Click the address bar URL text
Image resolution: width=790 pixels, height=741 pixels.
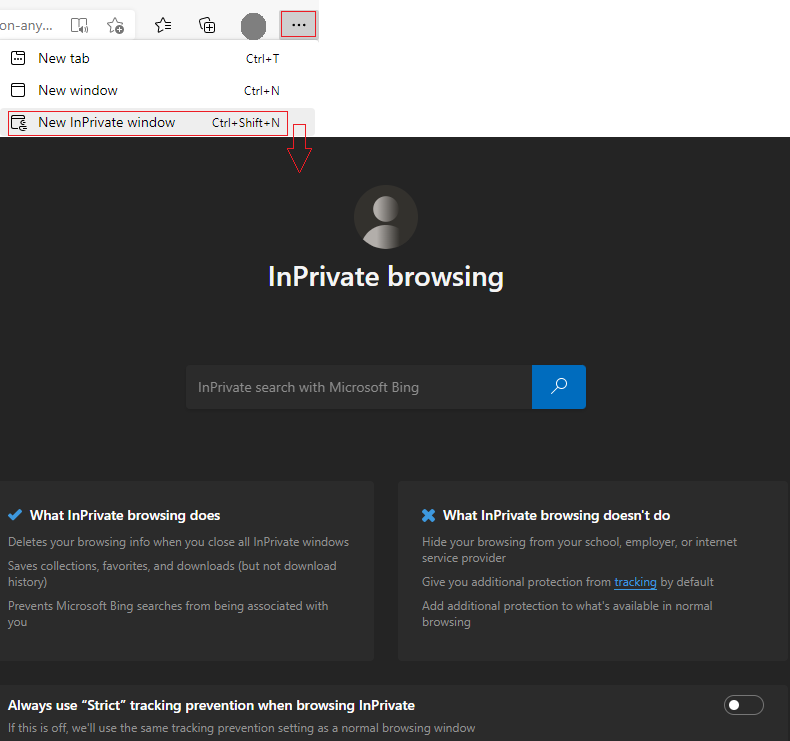26,25
